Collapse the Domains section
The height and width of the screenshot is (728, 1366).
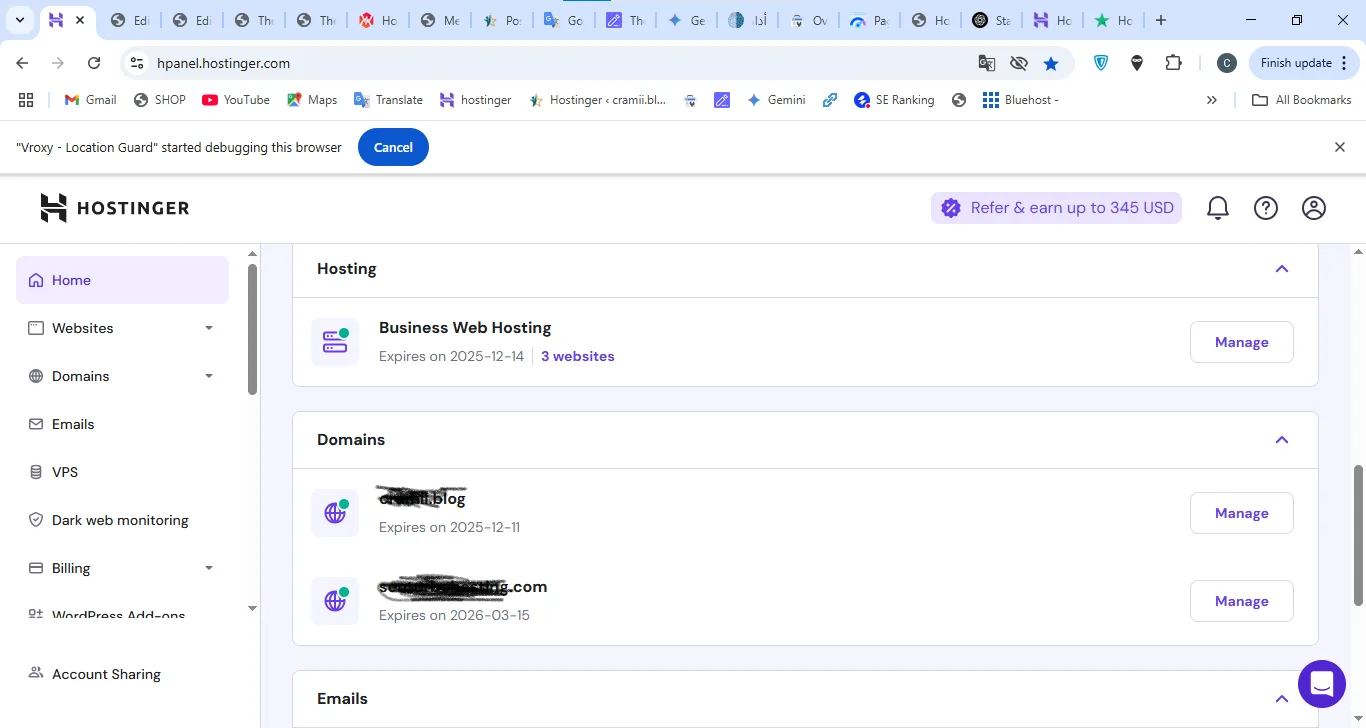click(1281, 440)
